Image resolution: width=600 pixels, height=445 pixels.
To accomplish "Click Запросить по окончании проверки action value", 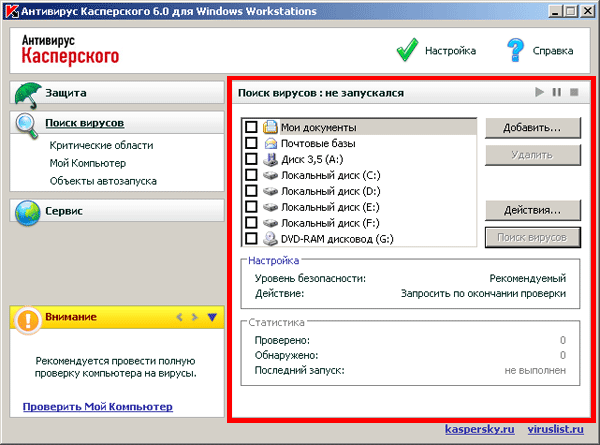I will (x=483, y=294).
